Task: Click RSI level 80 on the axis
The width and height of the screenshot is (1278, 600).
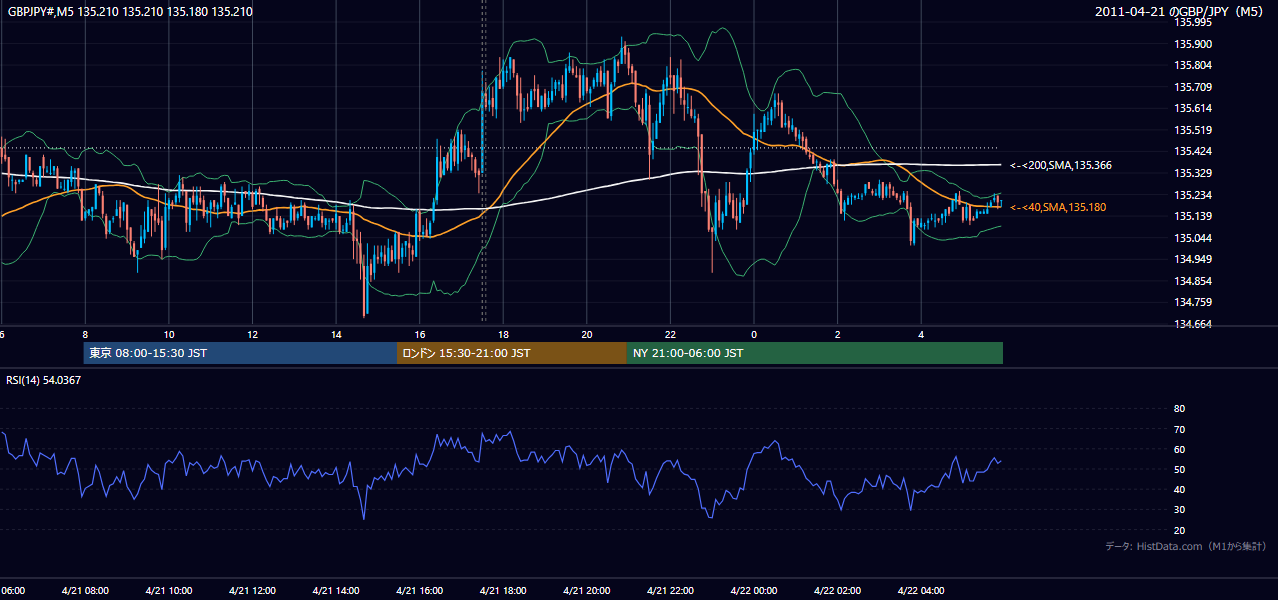Action: pyautogui.click(x=1179, y=409)
